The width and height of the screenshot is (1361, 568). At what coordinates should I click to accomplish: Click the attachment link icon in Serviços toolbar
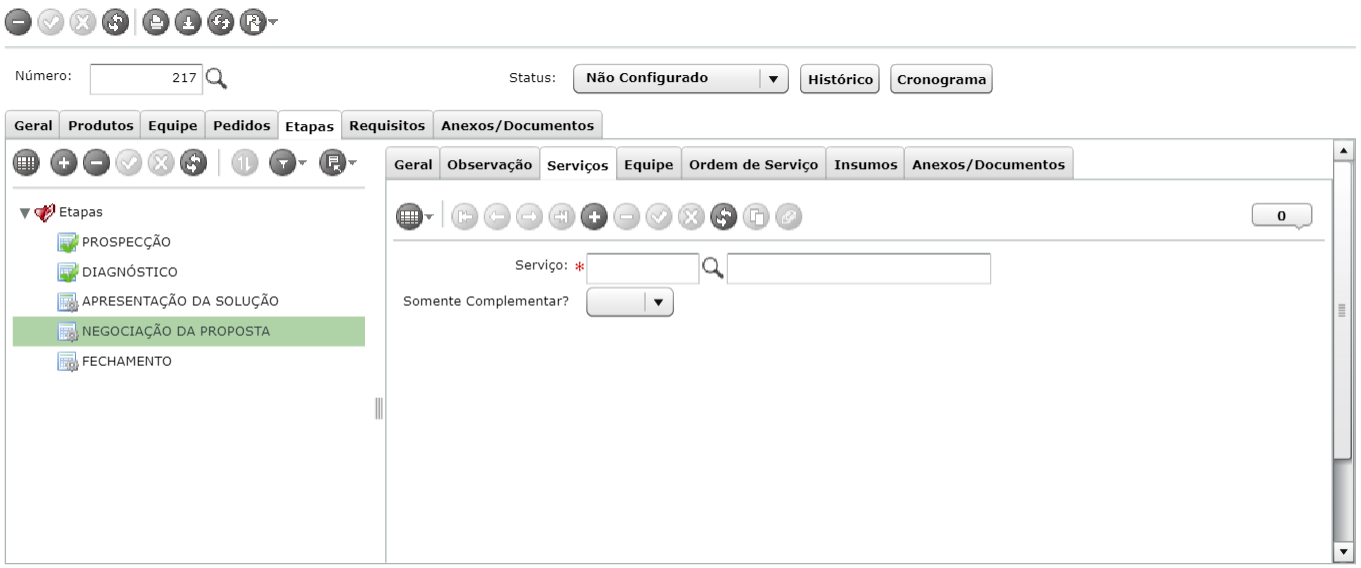pos(789,215)
